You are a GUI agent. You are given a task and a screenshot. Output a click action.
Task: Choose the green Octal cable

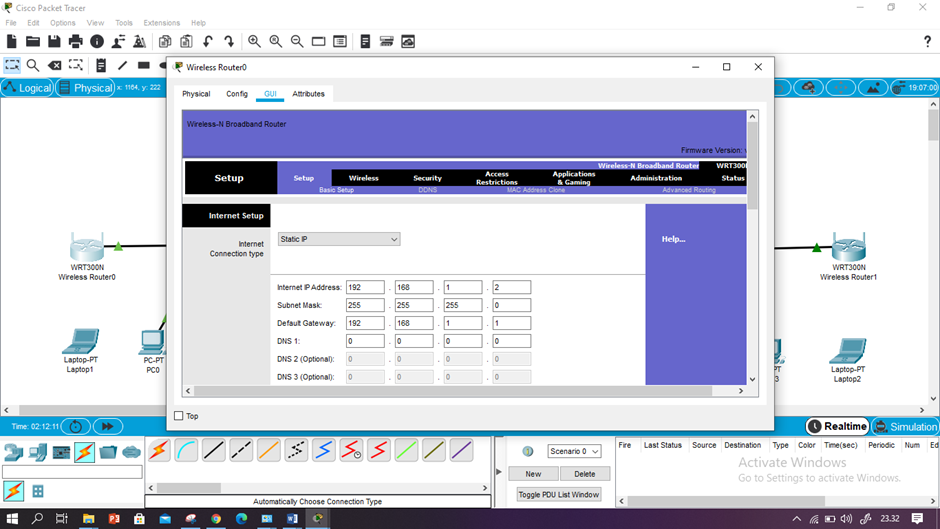[x=406, y=450]
